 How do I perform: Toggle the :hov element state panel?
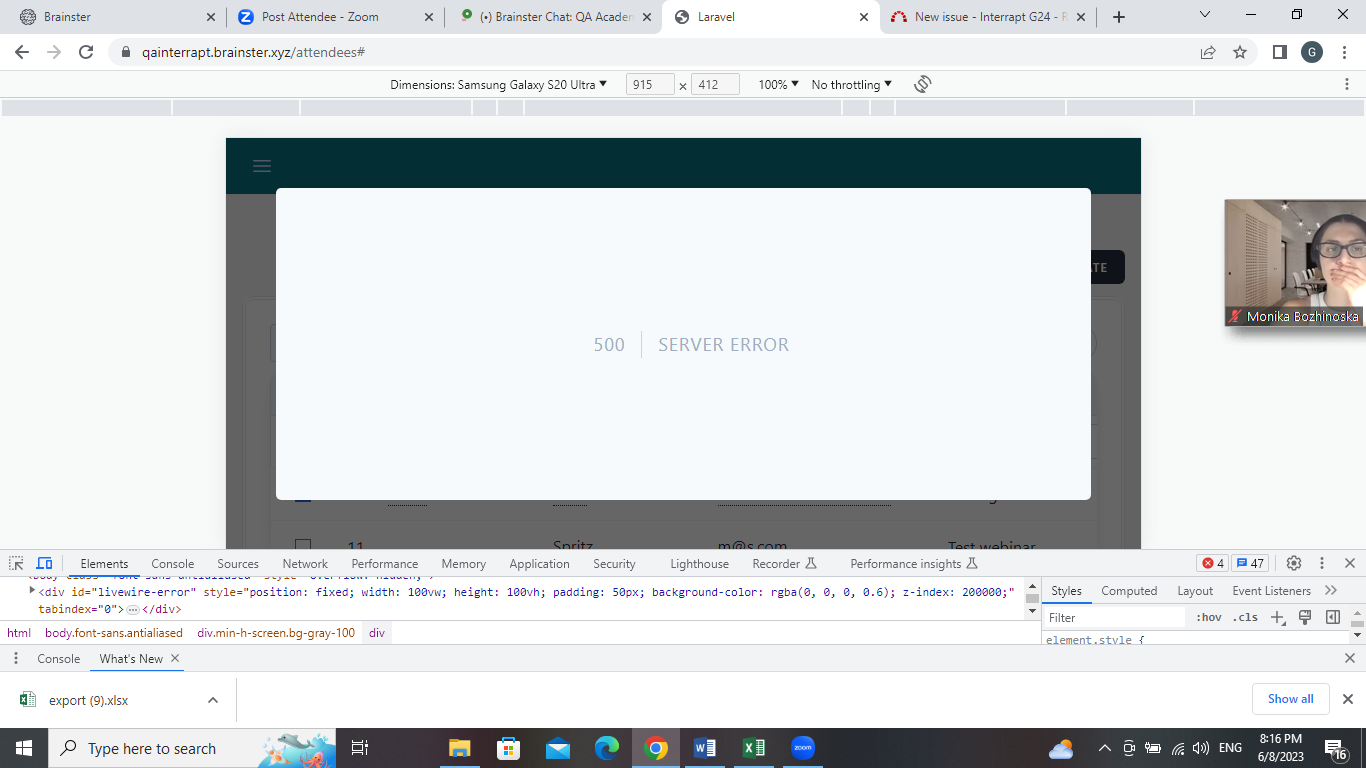[1208, 618]
